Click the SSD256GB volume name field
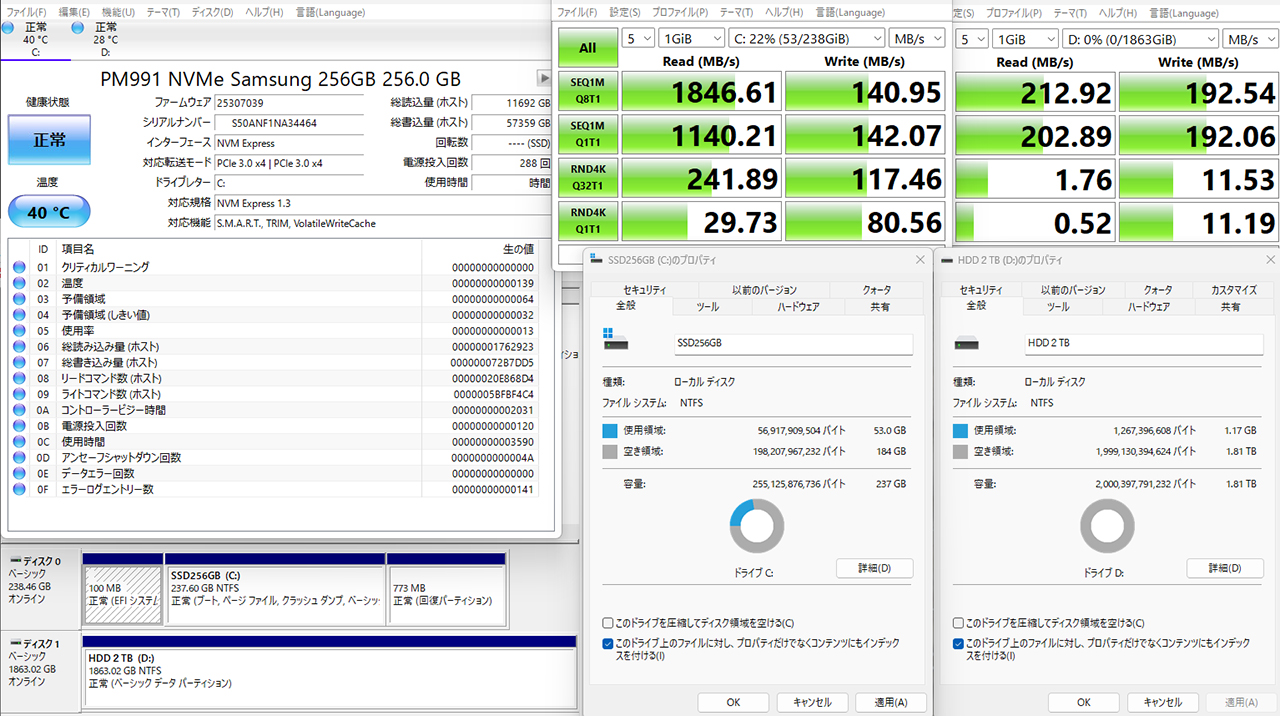The width and height of the screenshot is (1280, 716). (793, 343)
